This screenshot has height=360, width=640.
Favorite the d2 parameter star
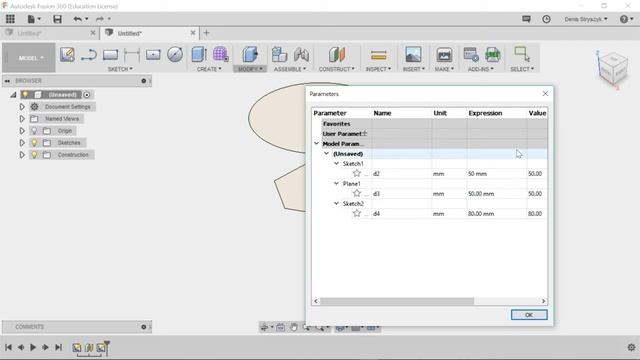(x=357, y=173)
